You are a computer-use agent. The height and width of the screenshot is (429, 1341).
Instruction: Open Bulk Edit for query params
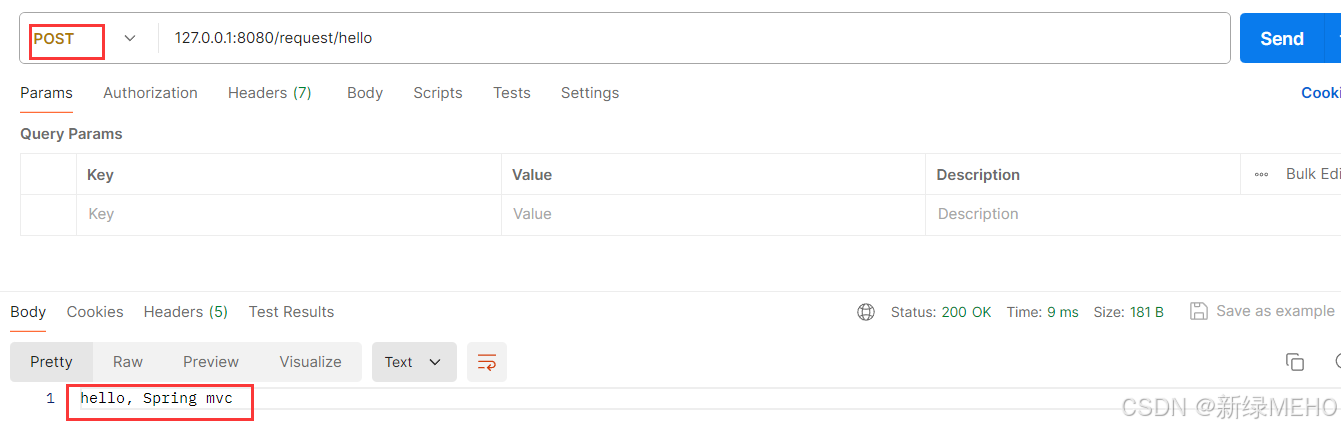(x=1312, y=174)
